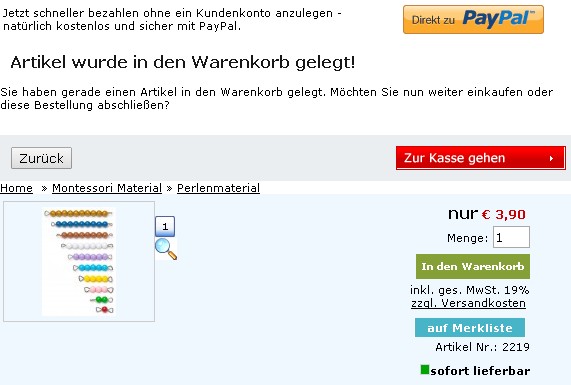
Task: Open Montessori Material breadcrumb link
Action: click(x=107, y=188)
